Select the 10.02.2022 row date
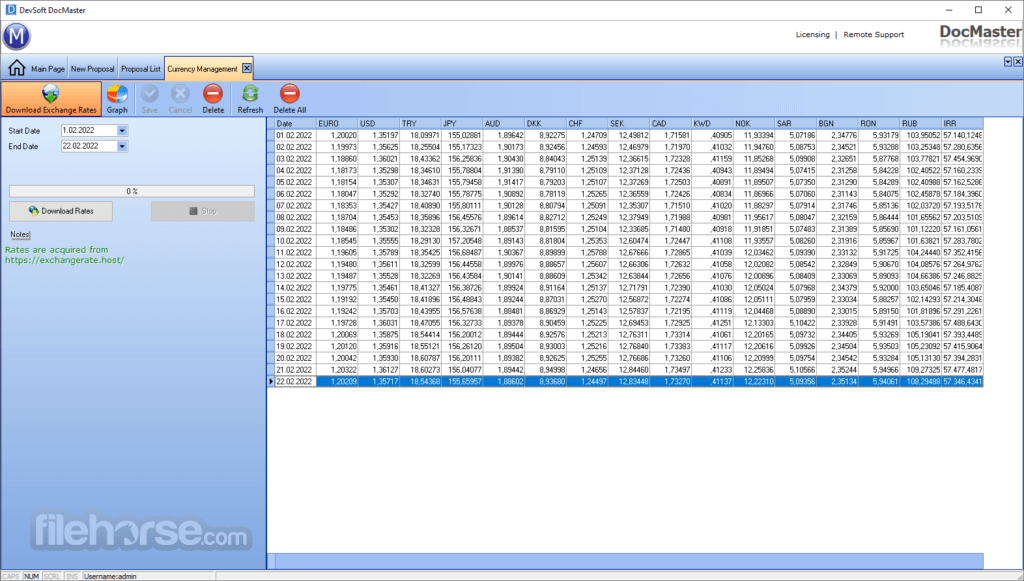Screen dimensions: 1024x581 (295, 241)
